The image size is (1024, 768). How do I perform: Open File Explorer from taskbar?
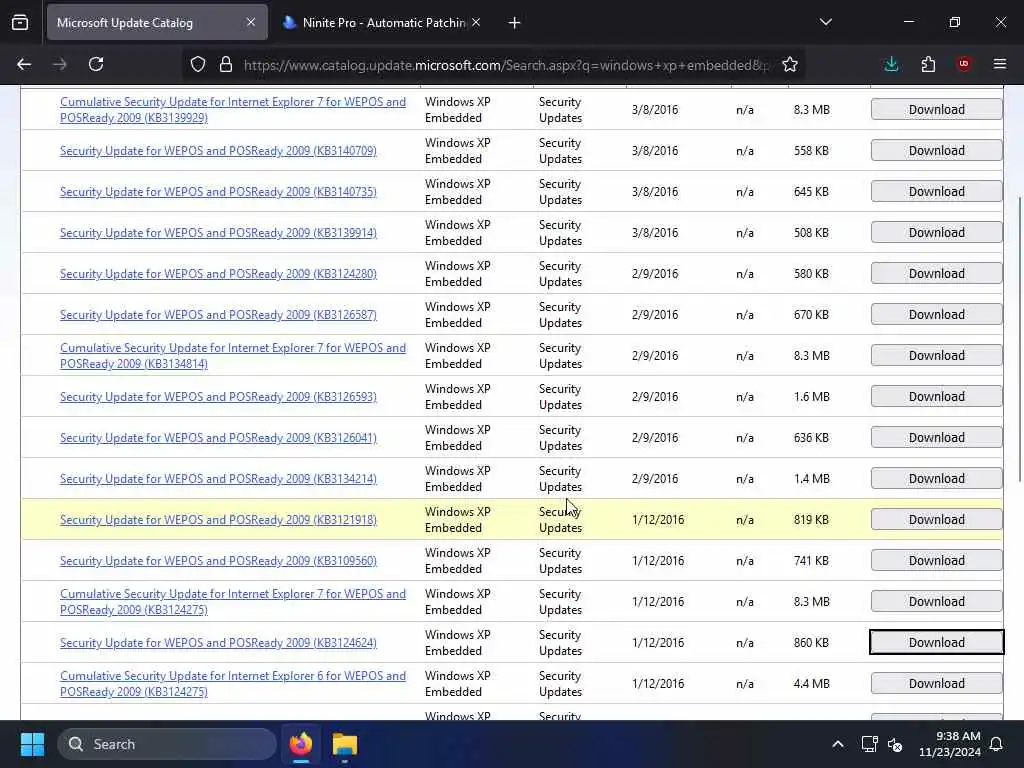[345, 744]
